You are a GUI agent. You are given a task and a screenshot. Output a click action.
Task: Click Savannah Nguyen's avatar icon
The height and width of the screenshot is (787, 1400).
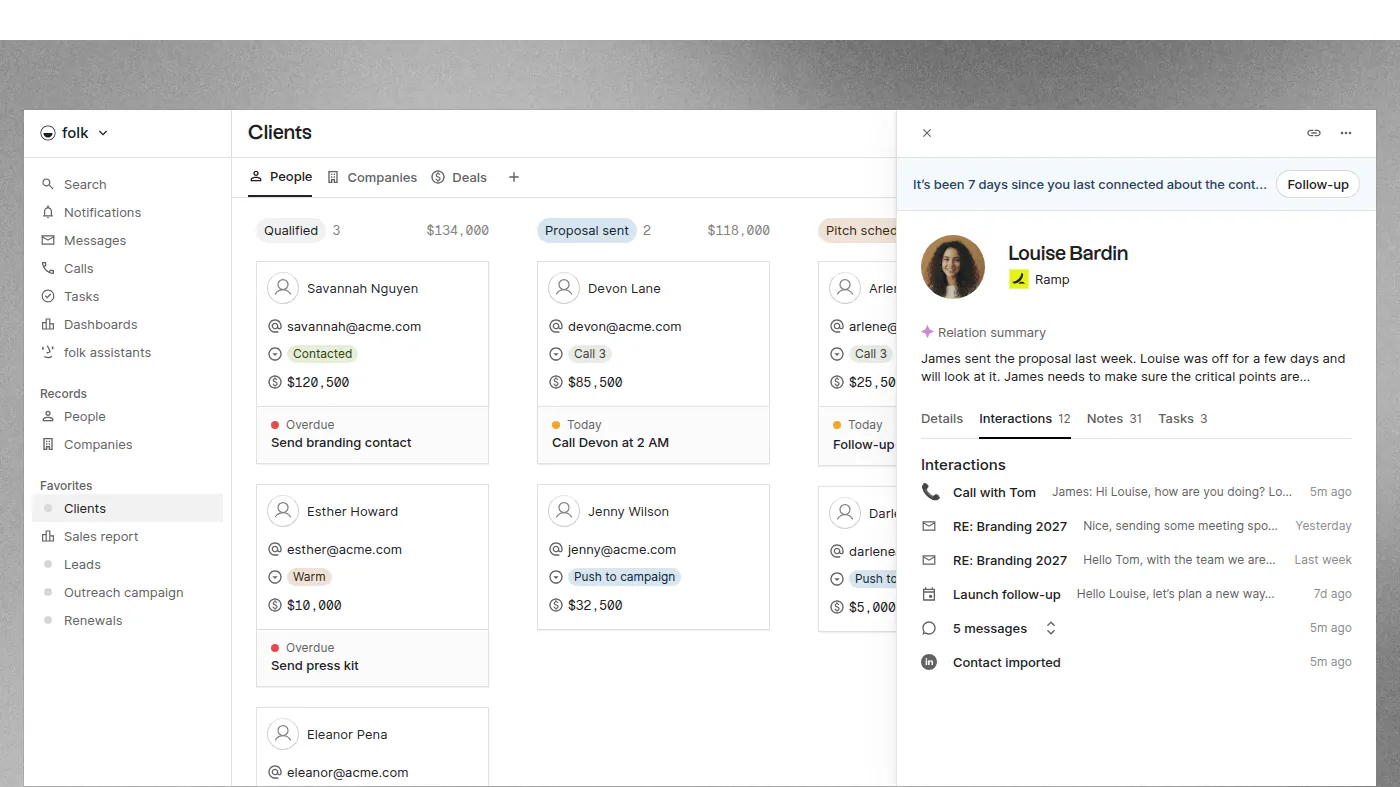coord(284,288)
